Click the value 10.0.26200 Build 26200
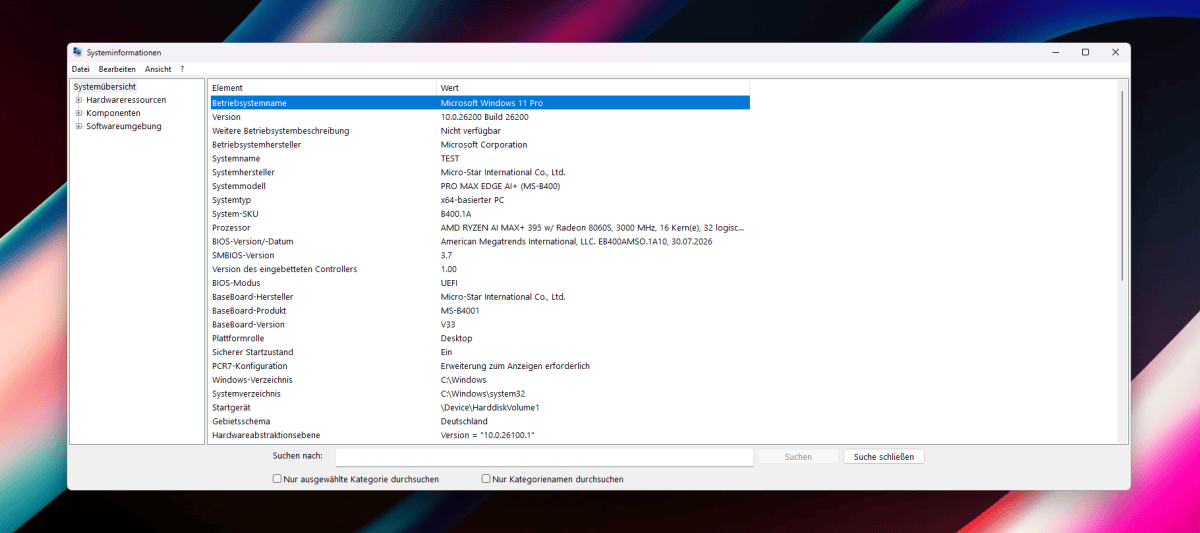 coord(485,117)
